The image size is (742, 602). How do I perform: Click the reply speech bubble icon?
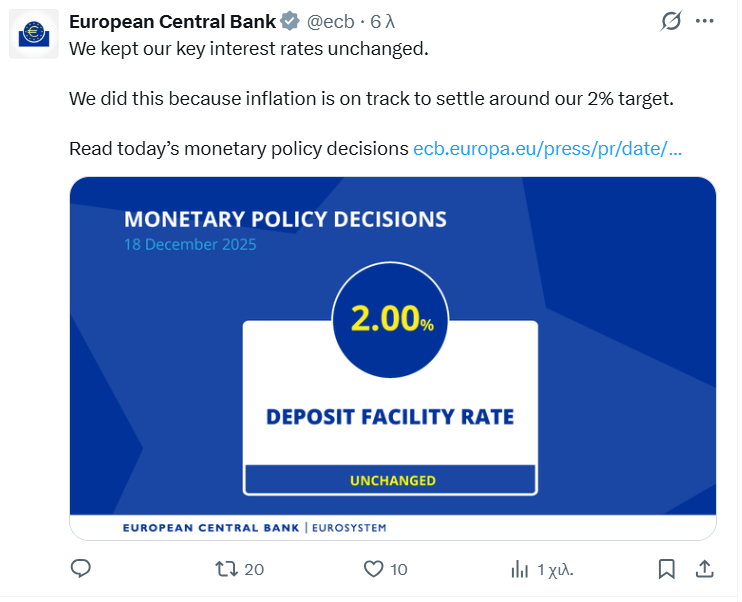[x=81, y=569]
